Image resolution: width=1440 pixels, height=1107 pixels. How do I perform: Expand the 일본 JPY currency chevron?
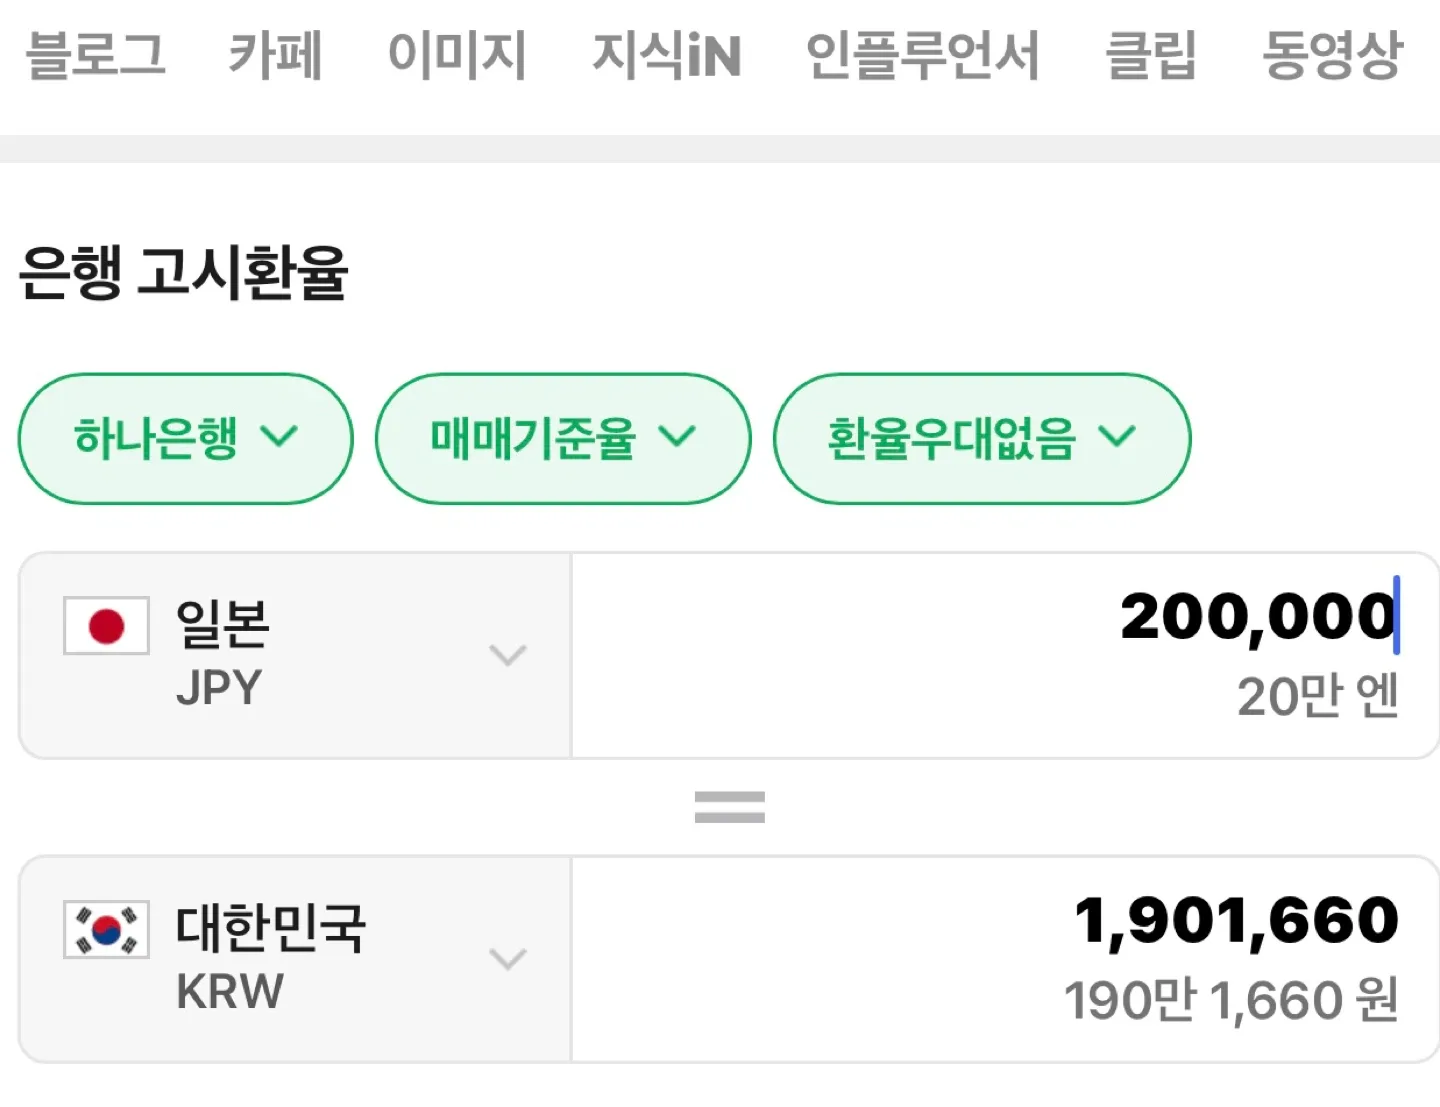coord(508,656)
